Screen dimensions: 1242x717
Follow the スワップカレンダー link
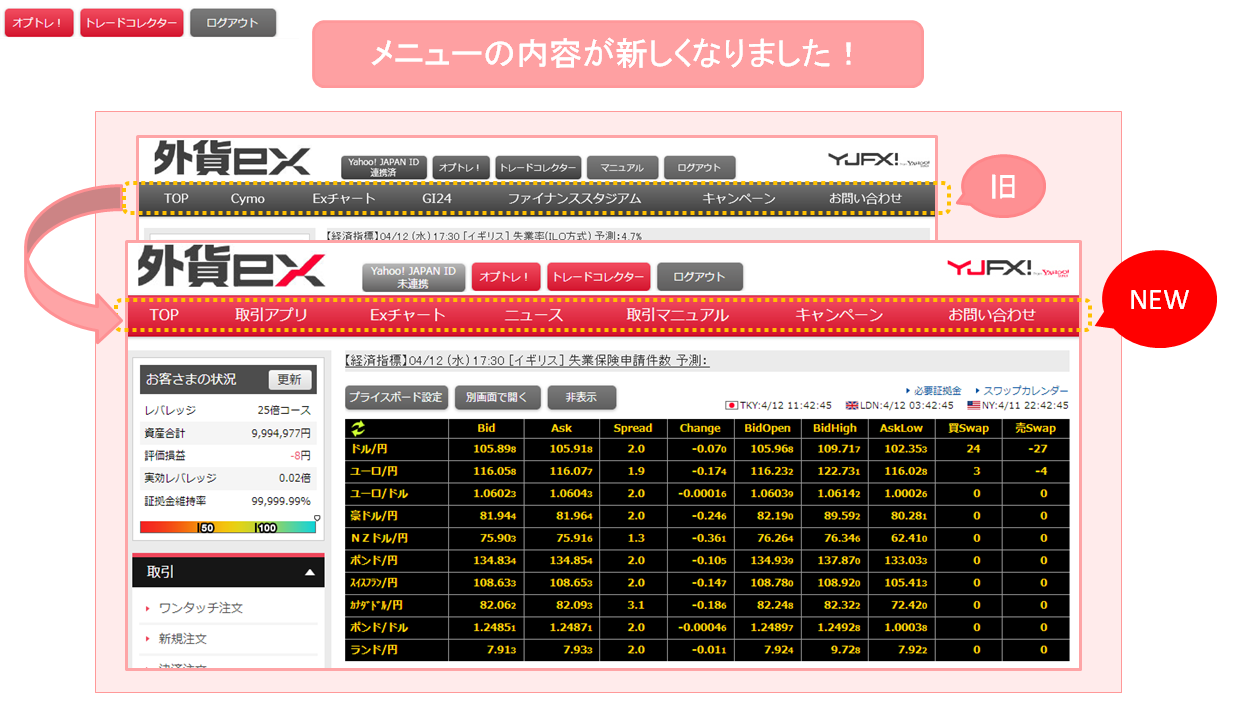[x=1024, y=391]
